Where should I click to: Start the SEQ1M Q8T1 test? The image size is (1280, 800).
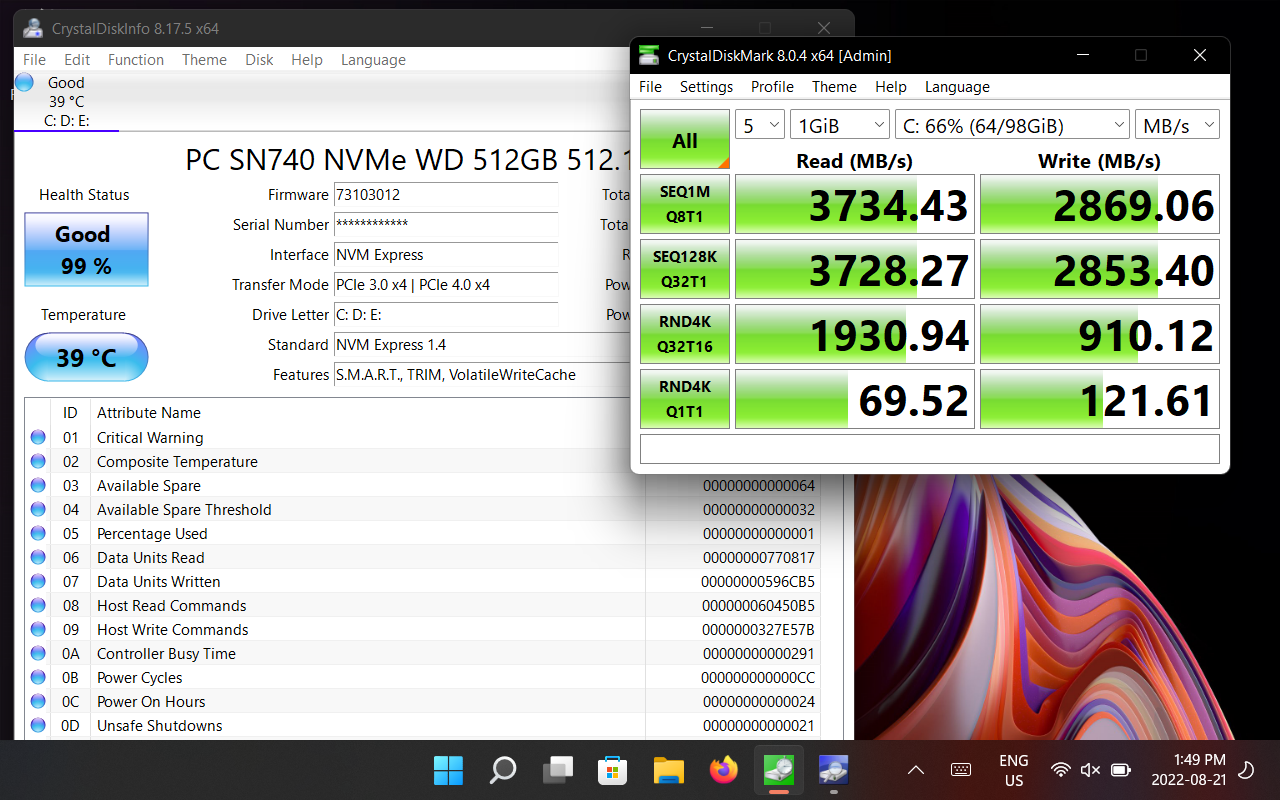coord(684,204)
